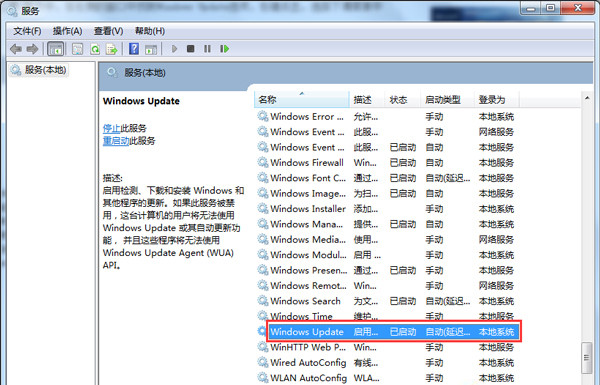Select the Windows Search service row

click(386, 301)
